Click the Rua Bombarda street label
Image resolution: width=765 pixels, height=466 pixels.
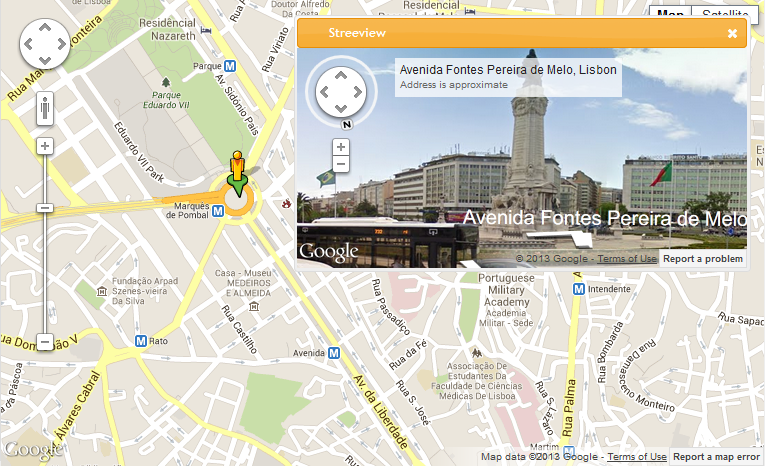[x=609, y=352]
